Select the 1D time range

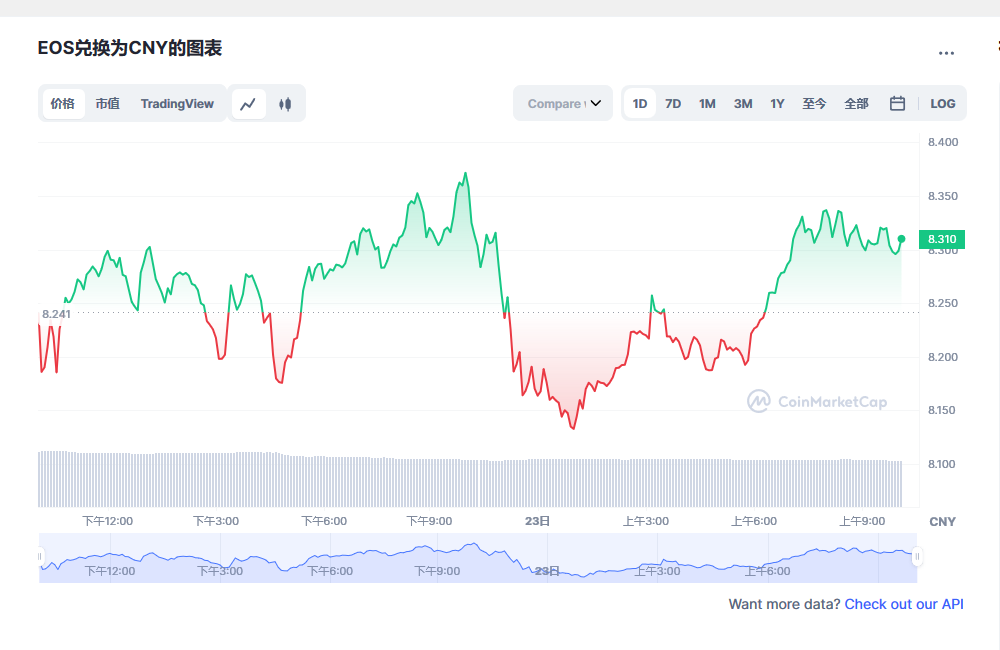640,103
